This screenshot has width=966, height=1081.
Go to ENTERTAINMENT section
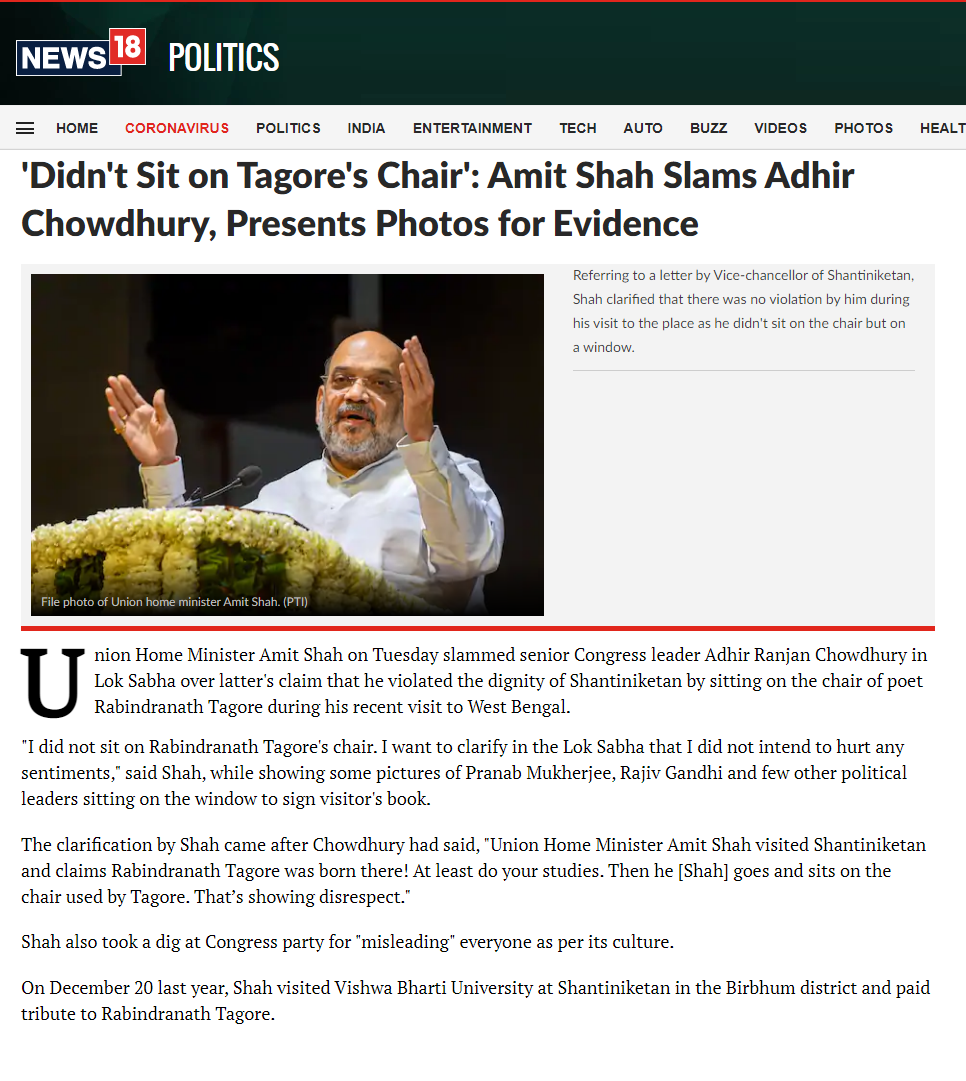472,128
